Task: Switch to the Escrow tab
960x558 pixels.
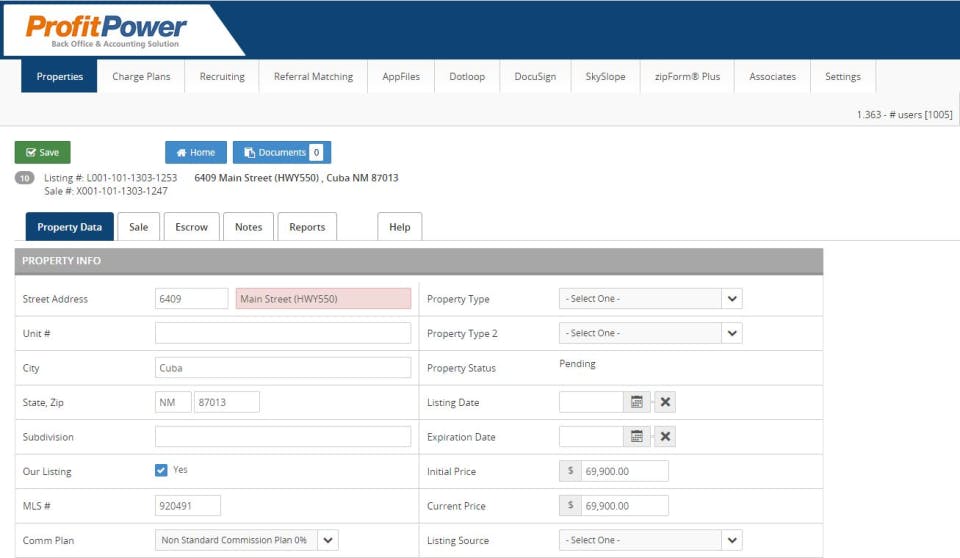Action: click(x=192, y=227)
